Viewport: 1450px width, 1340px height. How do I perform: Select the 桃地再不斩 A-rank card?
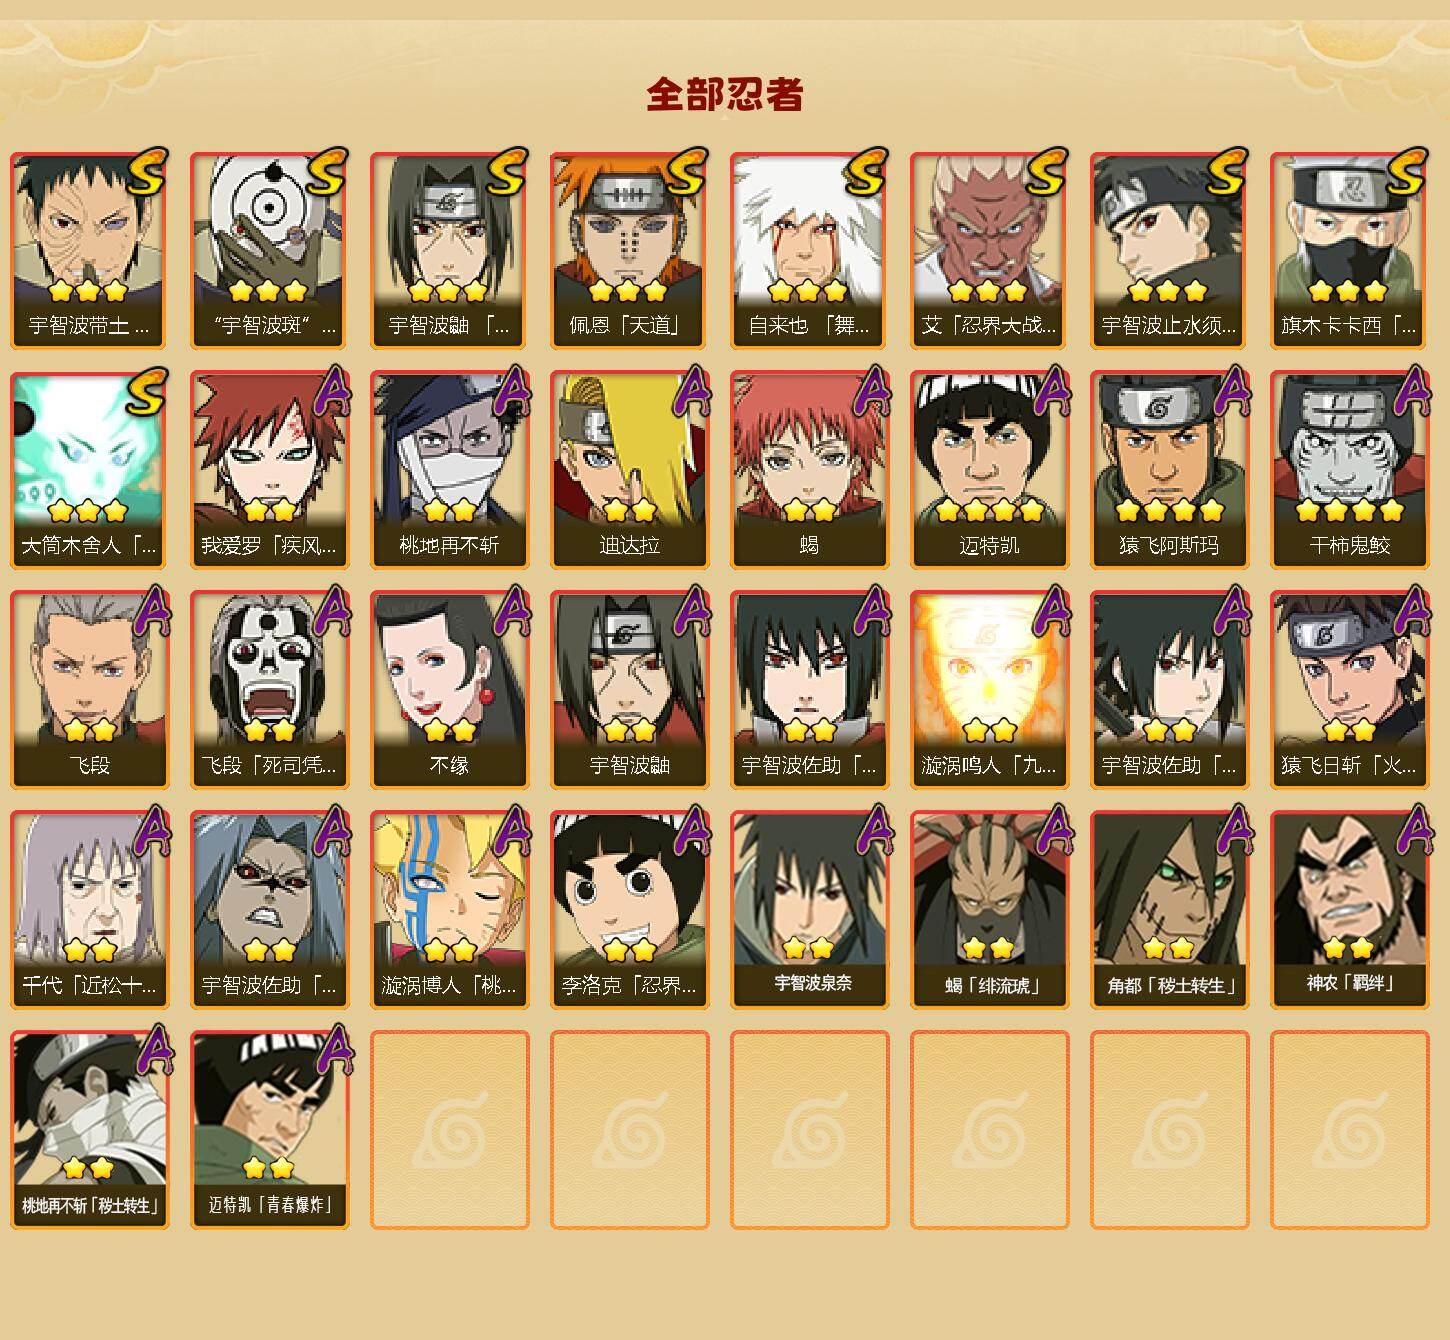(x=449, y=470)
